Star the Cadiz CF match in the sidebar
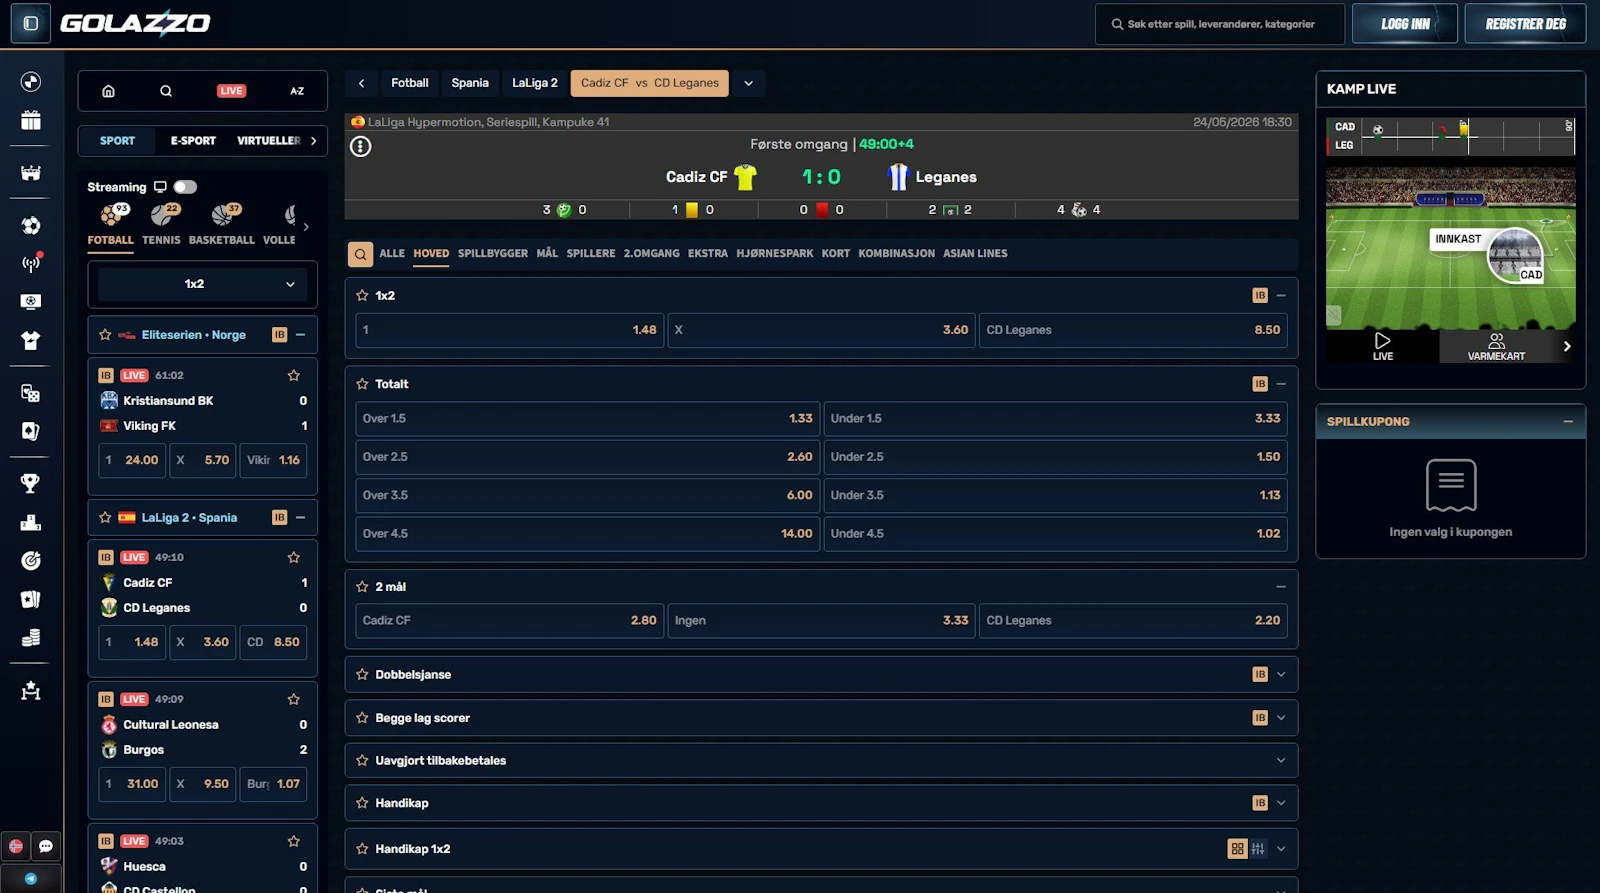1600x893 pixels. [x=294, y=558]
